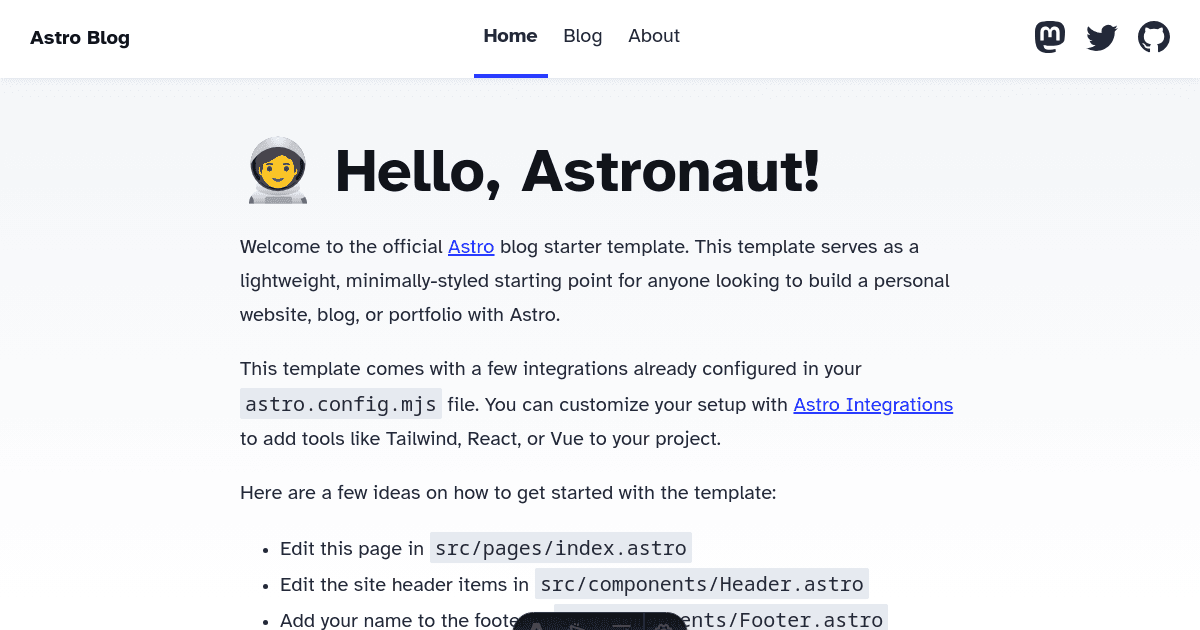Viewport: 1200px width, 630px height.
Task: Click the Twitter bird icon
Action: 1102,36
